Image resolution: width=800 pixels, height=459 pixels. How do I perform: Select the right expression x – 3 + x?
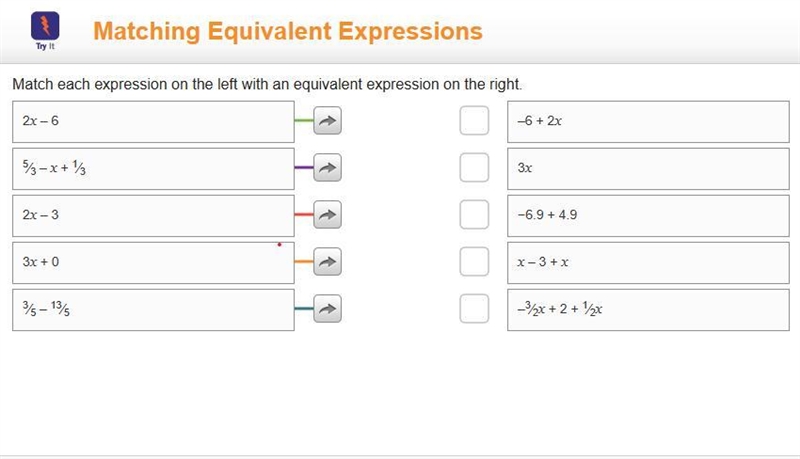pyautogui.click(x=648, y=263)
